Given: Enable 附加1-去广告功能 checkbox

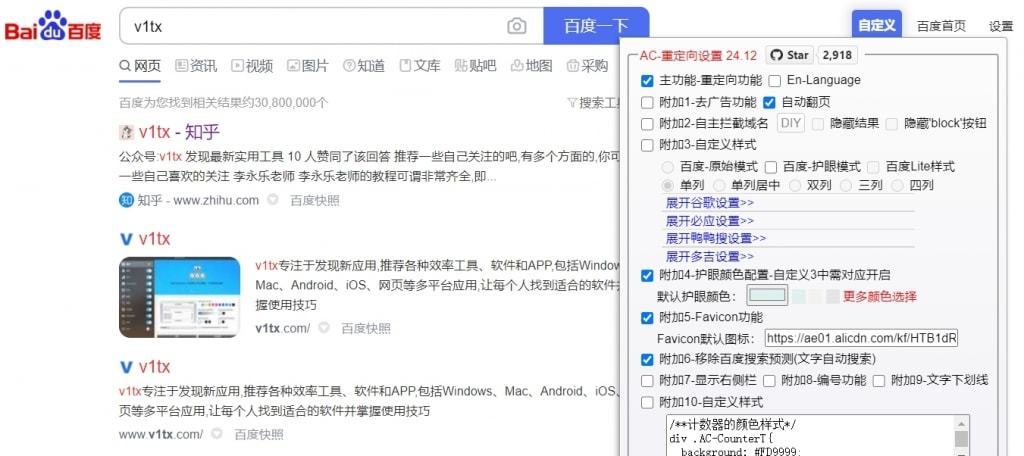Looking at the screenshot, I should pos(647,103).
